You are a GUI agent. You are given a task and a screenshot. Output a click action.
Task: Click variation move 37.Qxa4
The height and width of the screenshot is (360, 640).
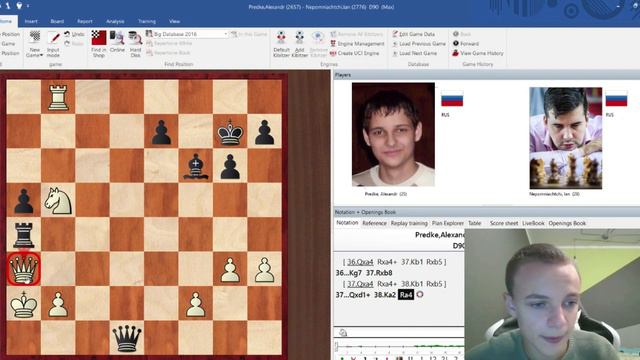point(360,284)
